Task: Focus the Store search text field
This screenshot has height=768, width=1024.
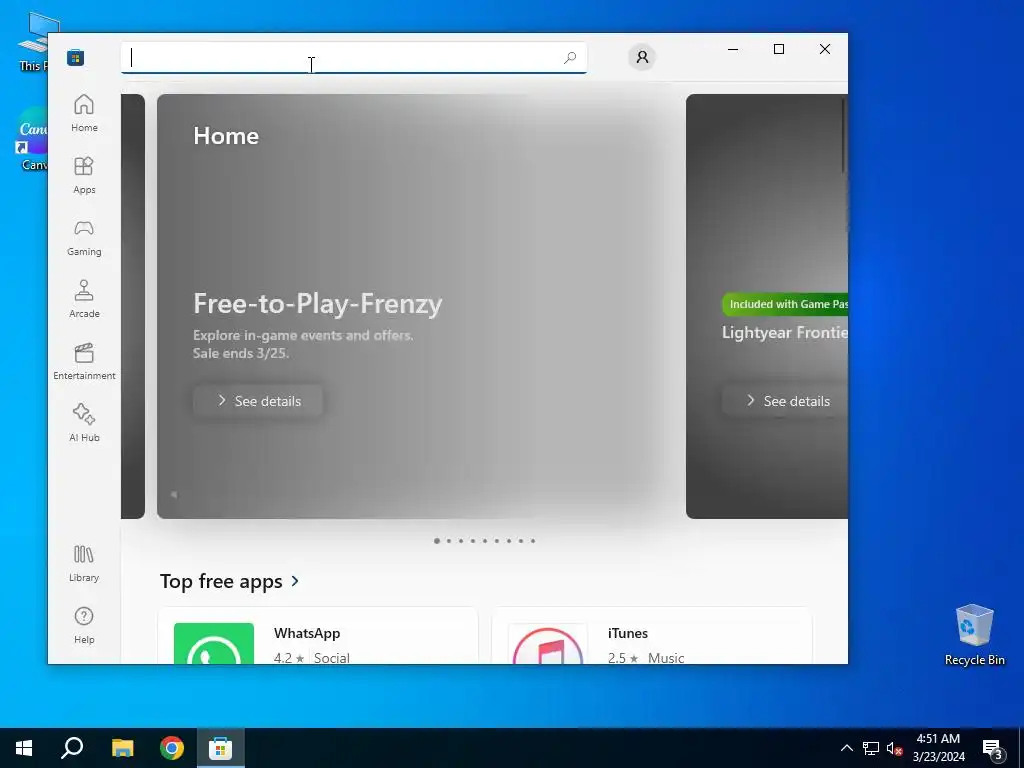Action: click(353, 57)
